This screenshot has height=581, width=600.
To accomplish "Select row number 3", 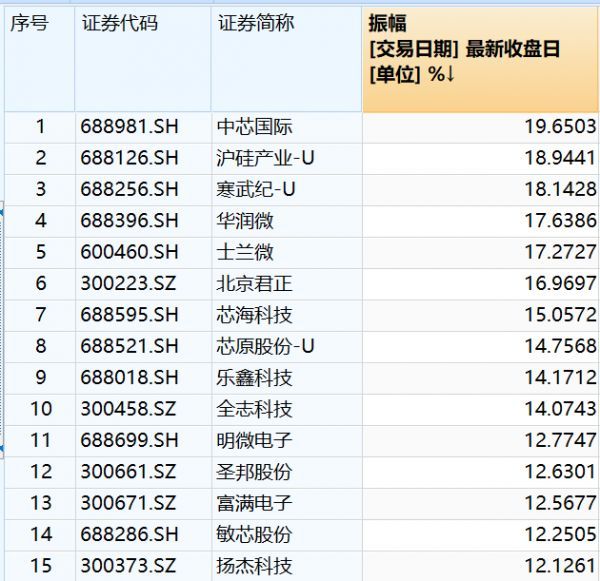I will [41, 189].
